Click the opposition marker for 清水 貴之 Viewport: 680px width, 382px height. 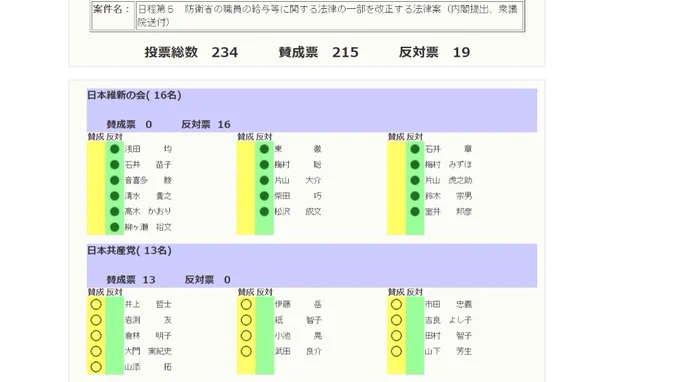click(114, 196)
